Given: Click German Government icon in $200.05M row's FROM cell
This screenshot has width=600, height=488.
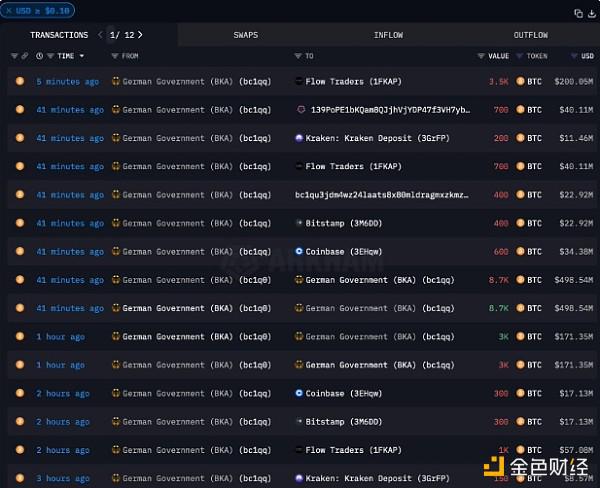Looking at the screenshot, I should pos(116,81).
